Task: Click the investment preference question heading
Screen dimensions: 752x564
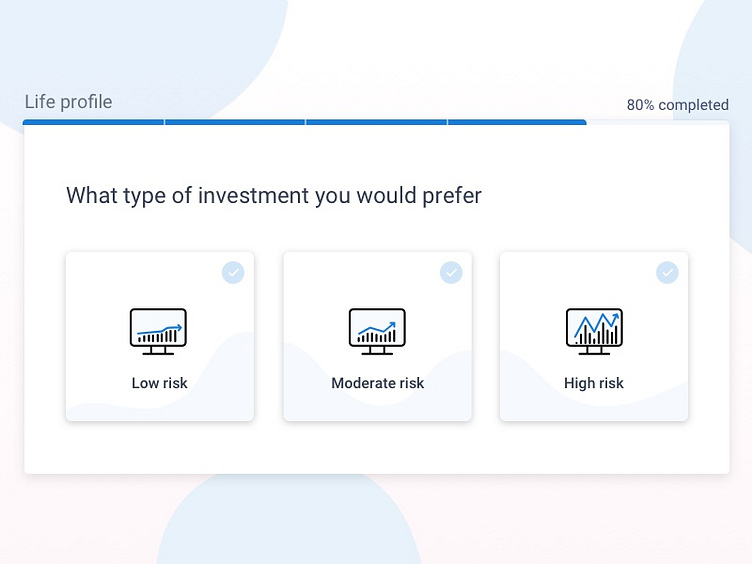Action: (274, 195)
